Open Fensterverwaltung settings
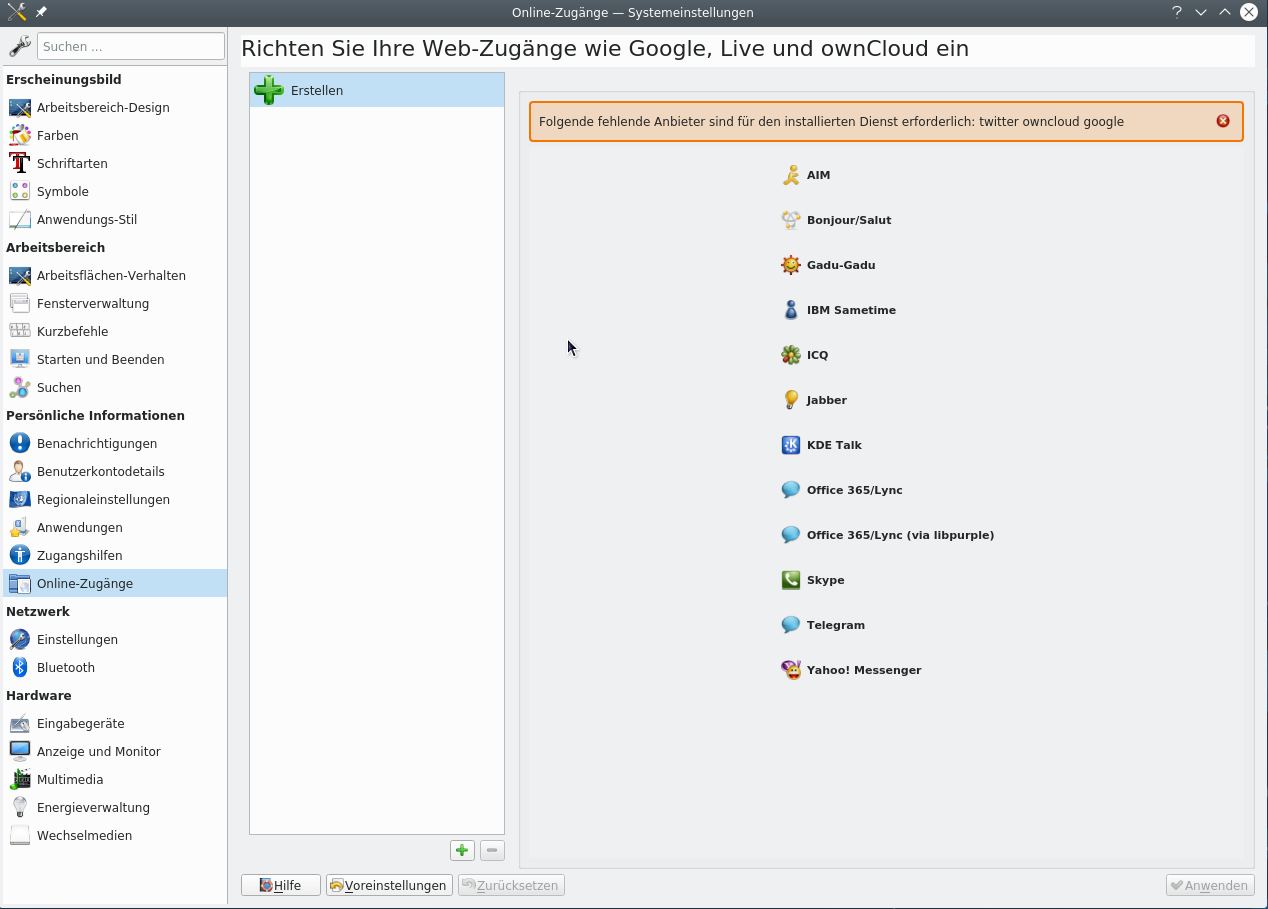The width and height of the screenshot is (1268, 909). coord(115,303)
